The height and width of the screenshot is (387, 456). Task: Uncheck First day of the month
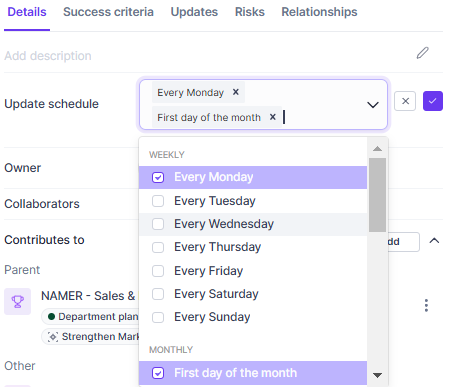click(158, 373)
